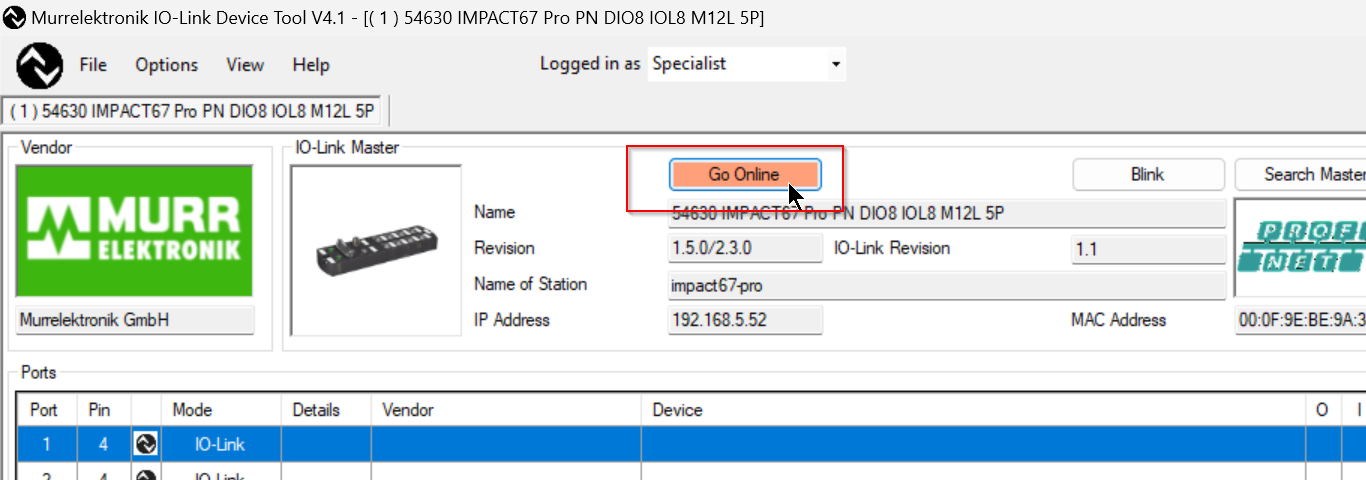The image size is (1366, 480).
Task: Click the IO-Link Revision field 1.1
Action: 1148,249
